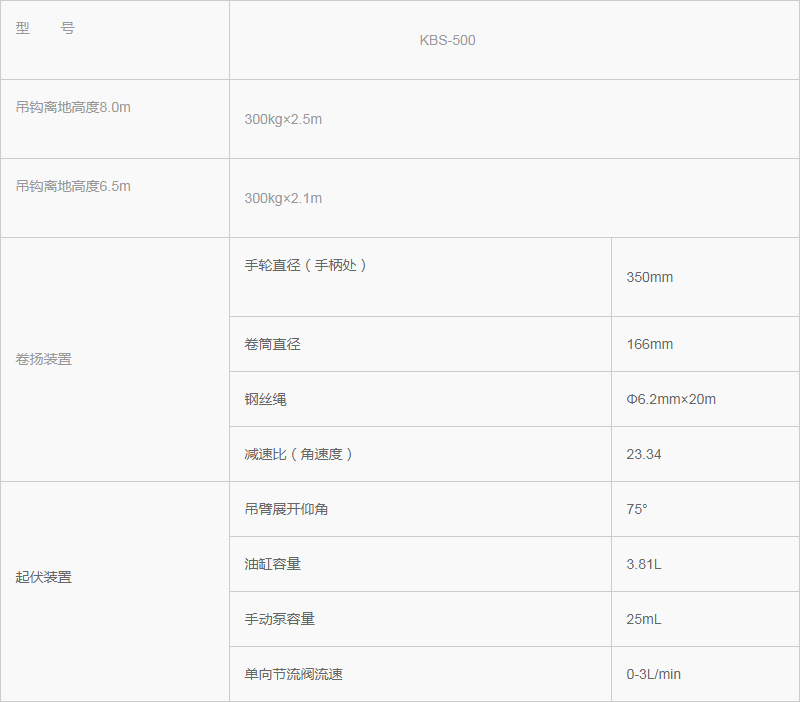Viewport: 800px width, 702px height.
Task: Select the 手动泵容量 label
Action: pyautogui.click(x=279, y=619)
